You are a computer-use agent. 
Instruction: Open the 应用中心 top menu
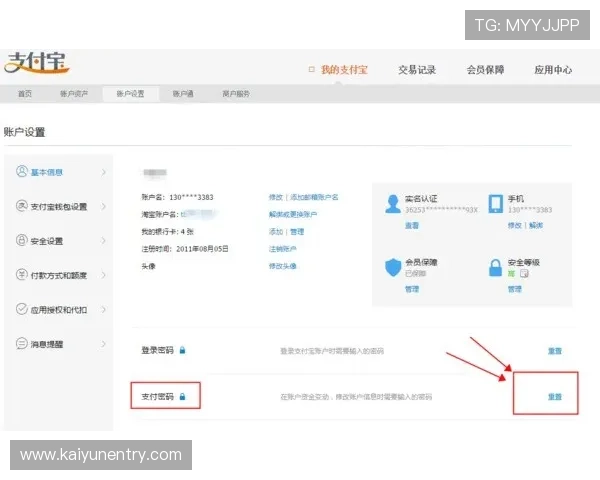553,70
